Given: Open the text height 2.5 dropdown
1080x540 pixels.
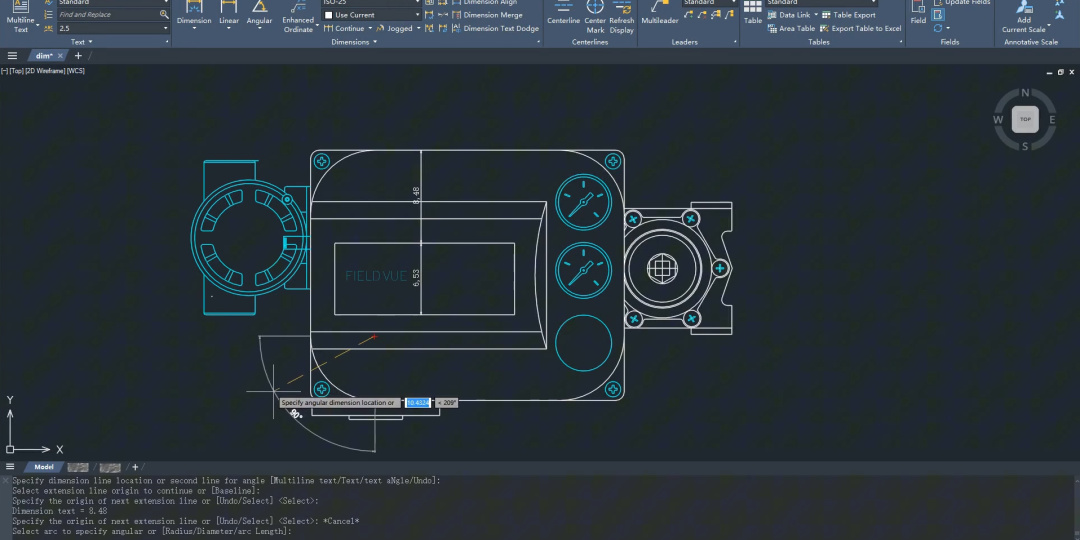Looking at the screenshot, I should (x=166, y=28).
